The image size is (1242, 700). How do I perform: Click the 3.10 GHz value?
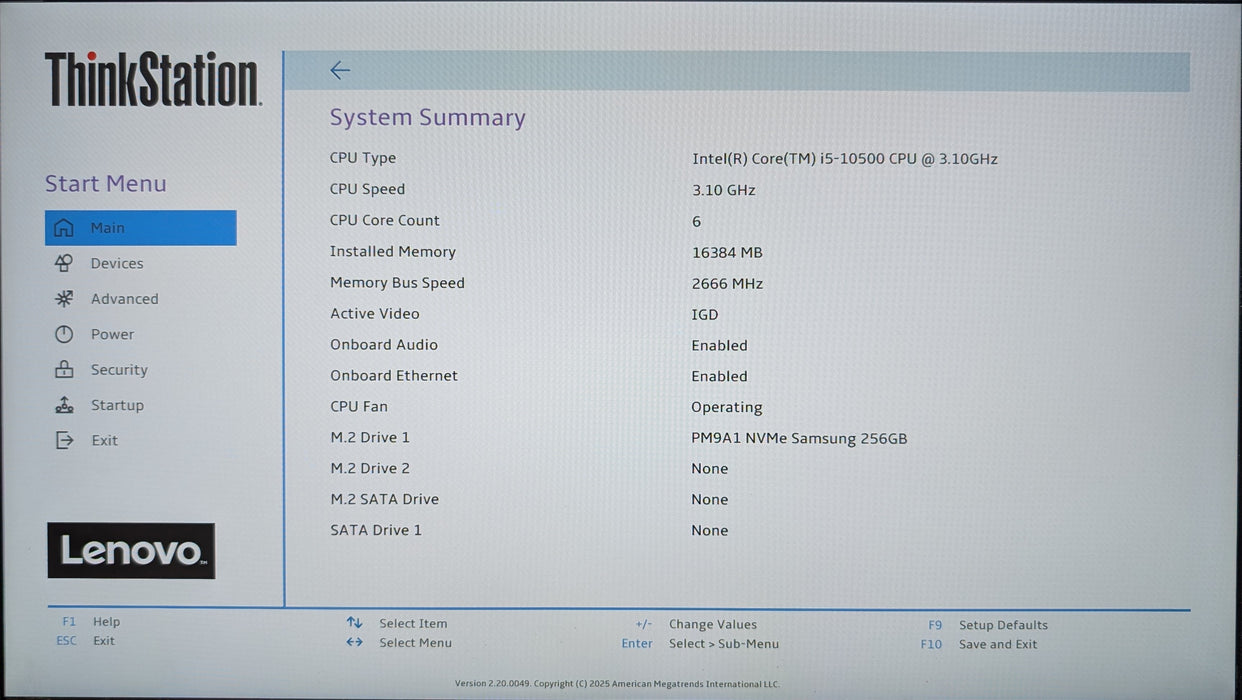[x=724, y=190]
